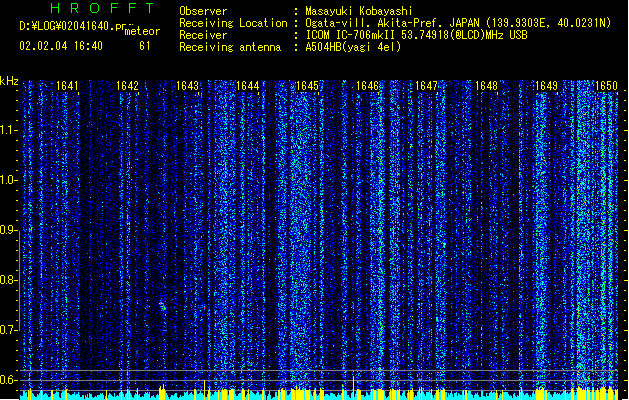This screenshot has height=400, width=629.
Task: Select the A504HB(yagi 4el) antenna text
Action: point(353,47)
